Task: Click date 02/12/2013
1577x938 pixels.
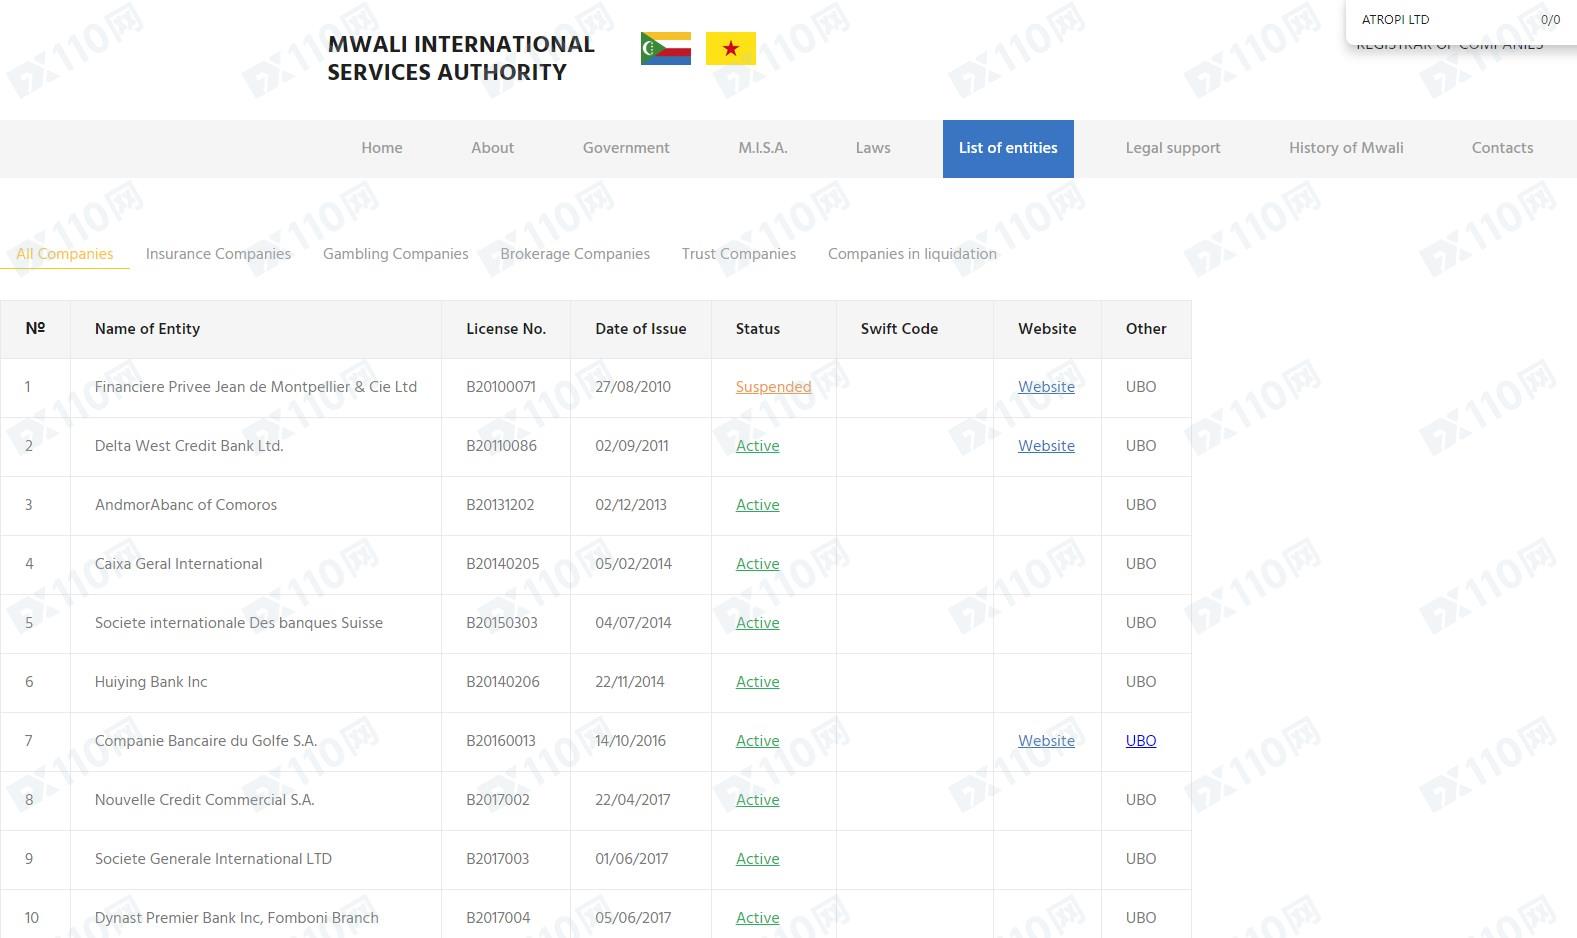Action: [x=631, y=505]
